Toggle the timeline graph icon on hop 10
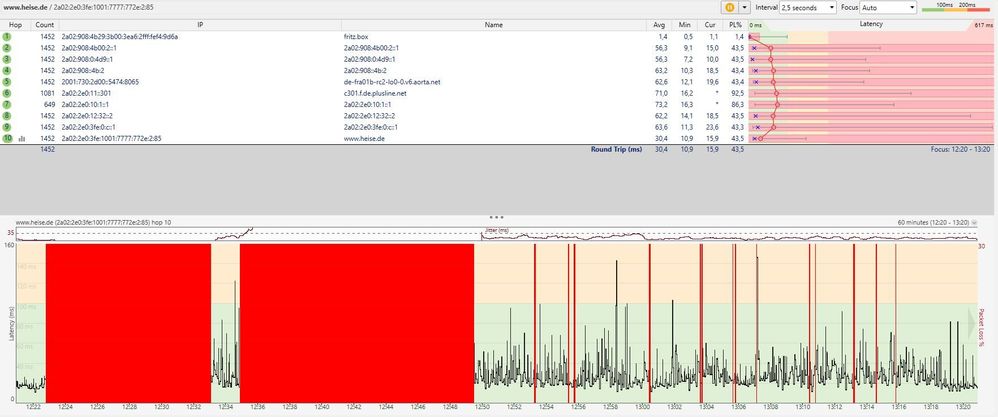Image resolution: width=998 pixels, height=417 pixels. [x=22, y=138]
